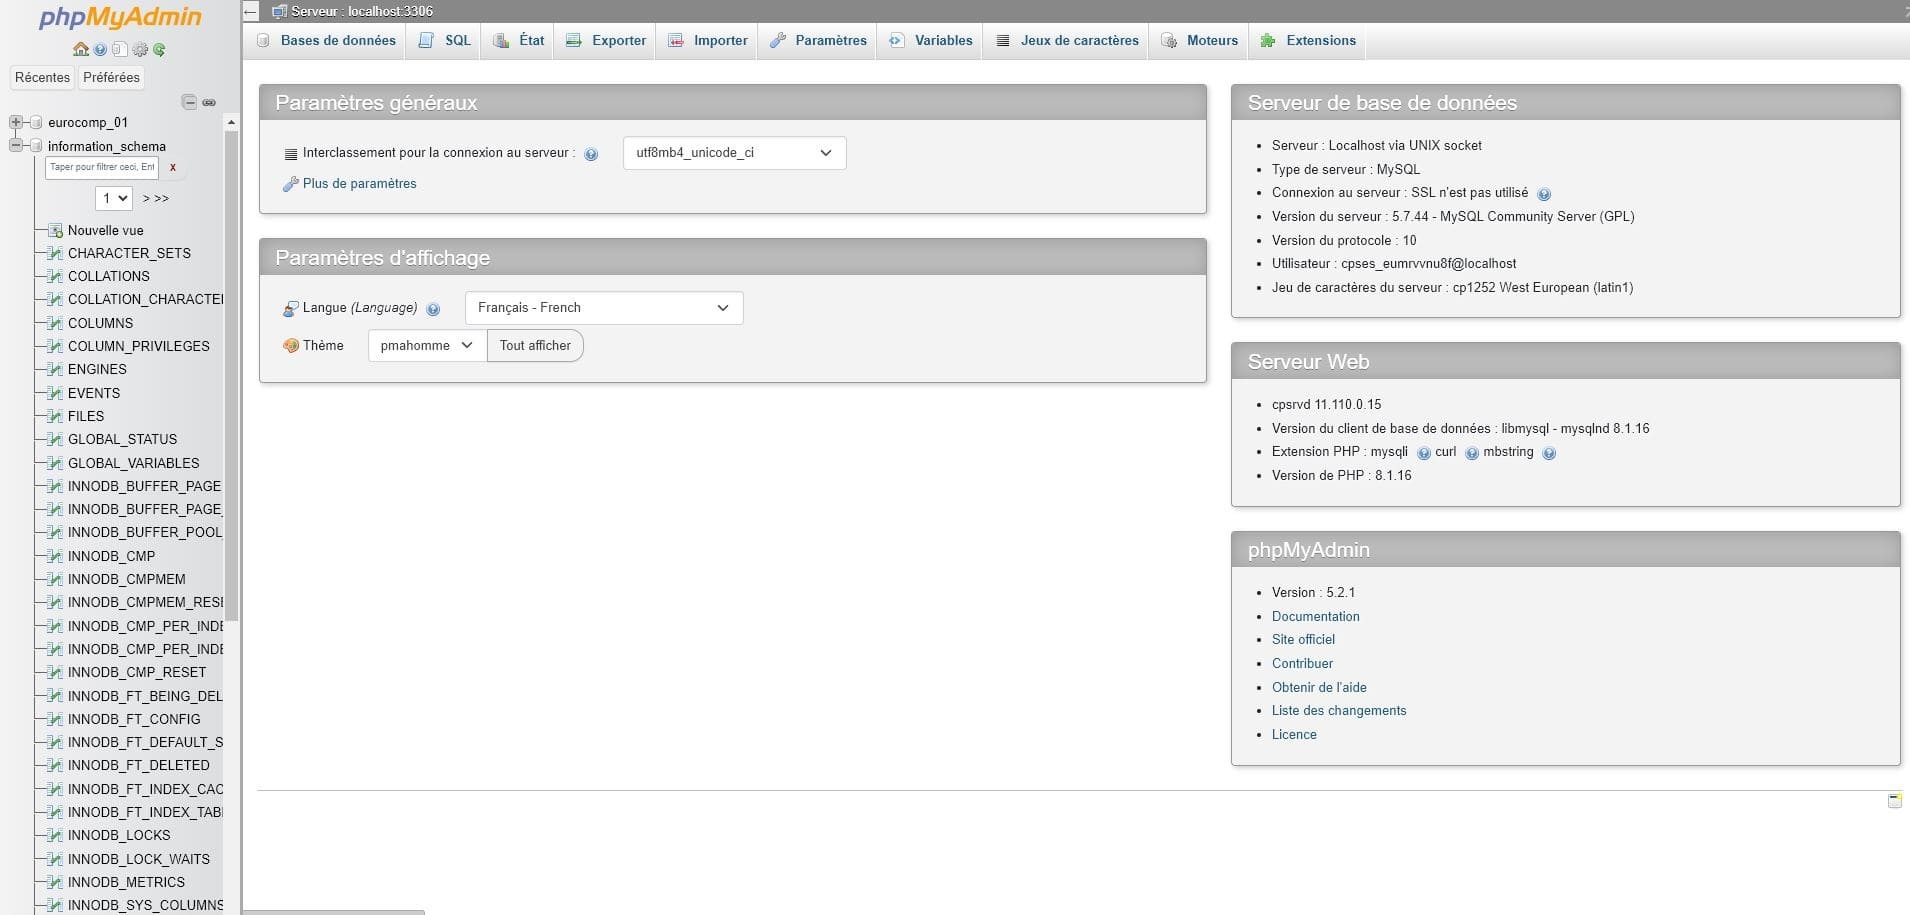The width and height of the screenshot is (1910, 915).
Task: Click the view icon beside INNODB_LOCKS
Action: [56, 835]
